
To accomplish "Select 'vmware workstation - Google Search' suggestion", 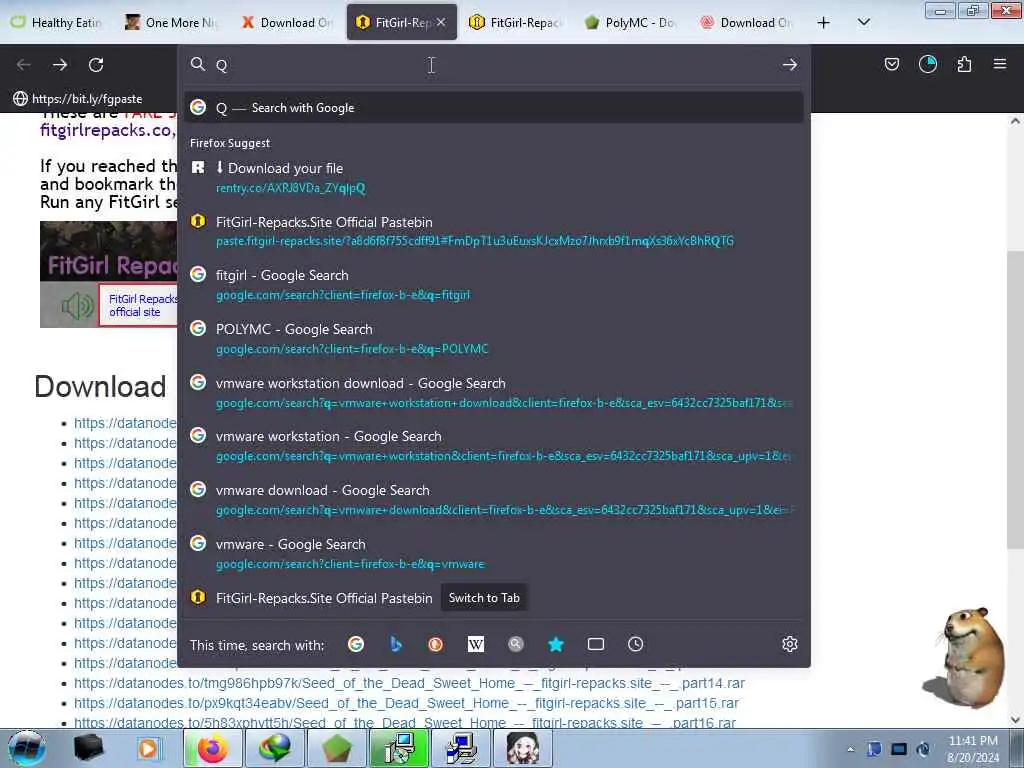I will (x=493, y=446).
